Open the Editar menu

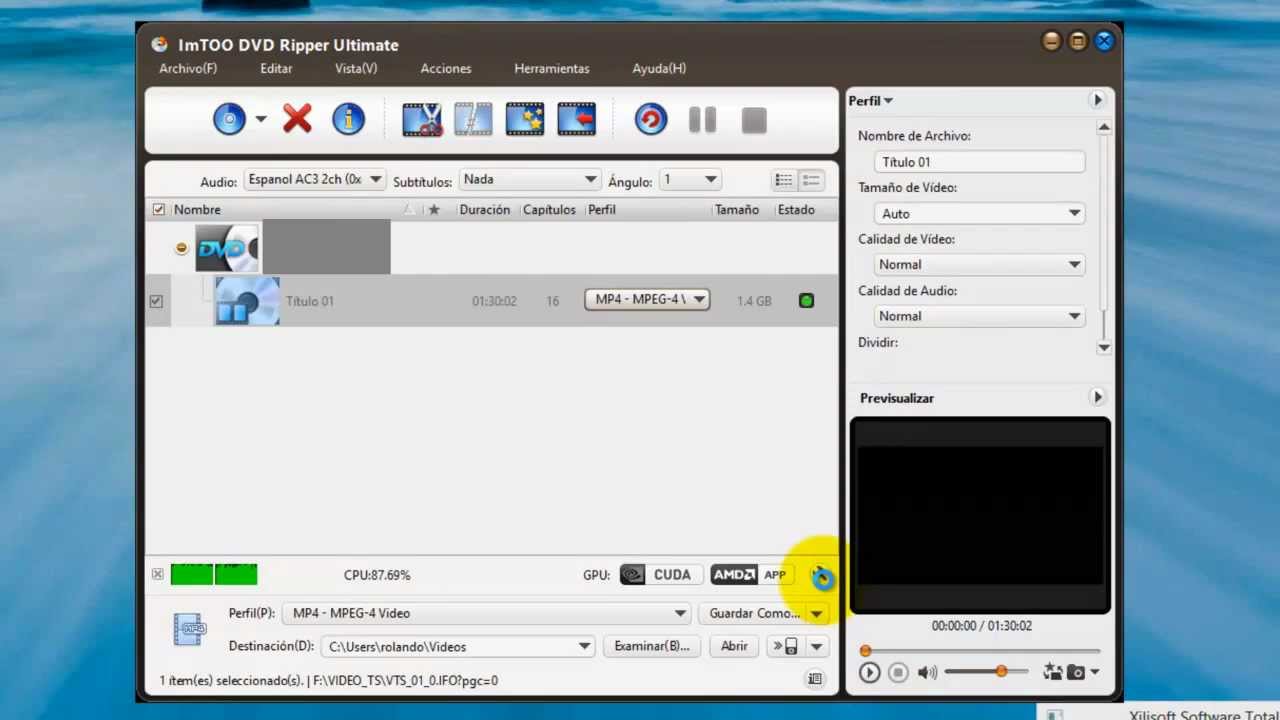click(x=276, y=69)
